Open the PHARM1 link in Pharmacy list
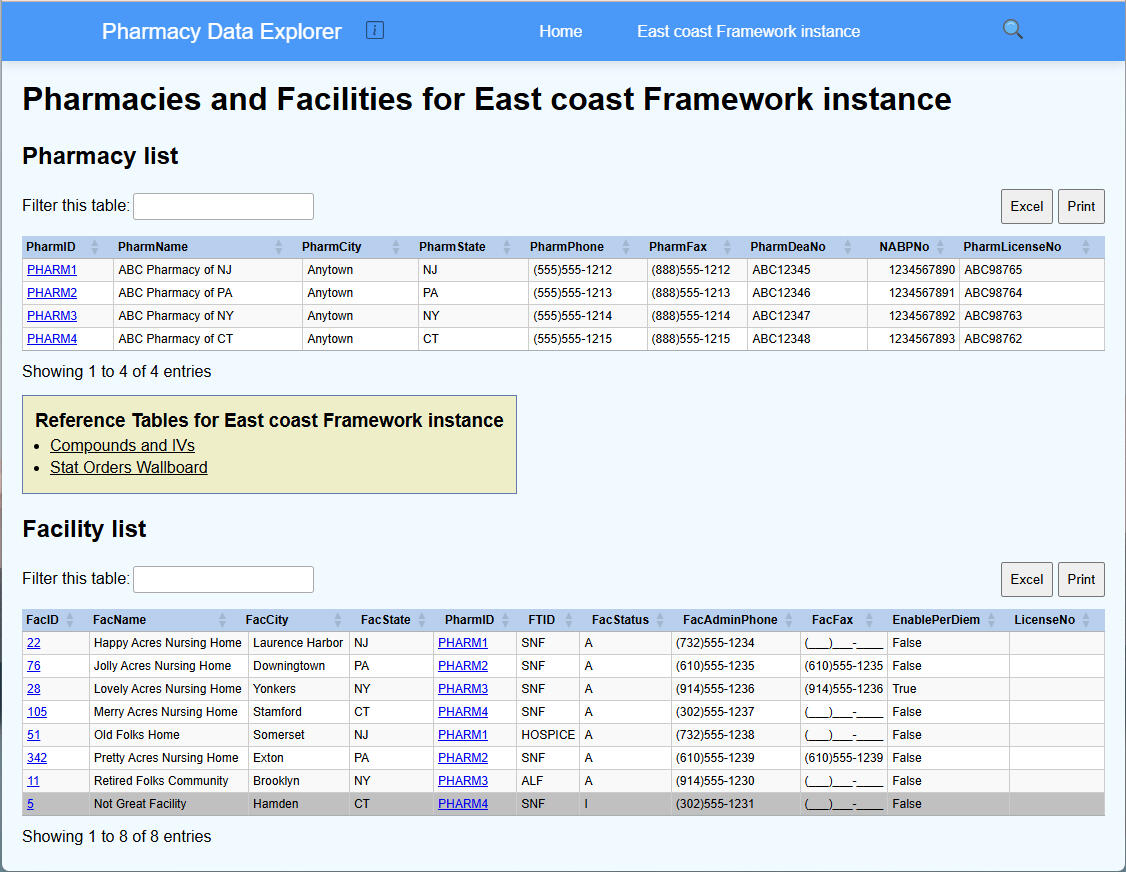The width and height of the screenshot is (1126, 872). pyautogui.click(x=52, y=270)
